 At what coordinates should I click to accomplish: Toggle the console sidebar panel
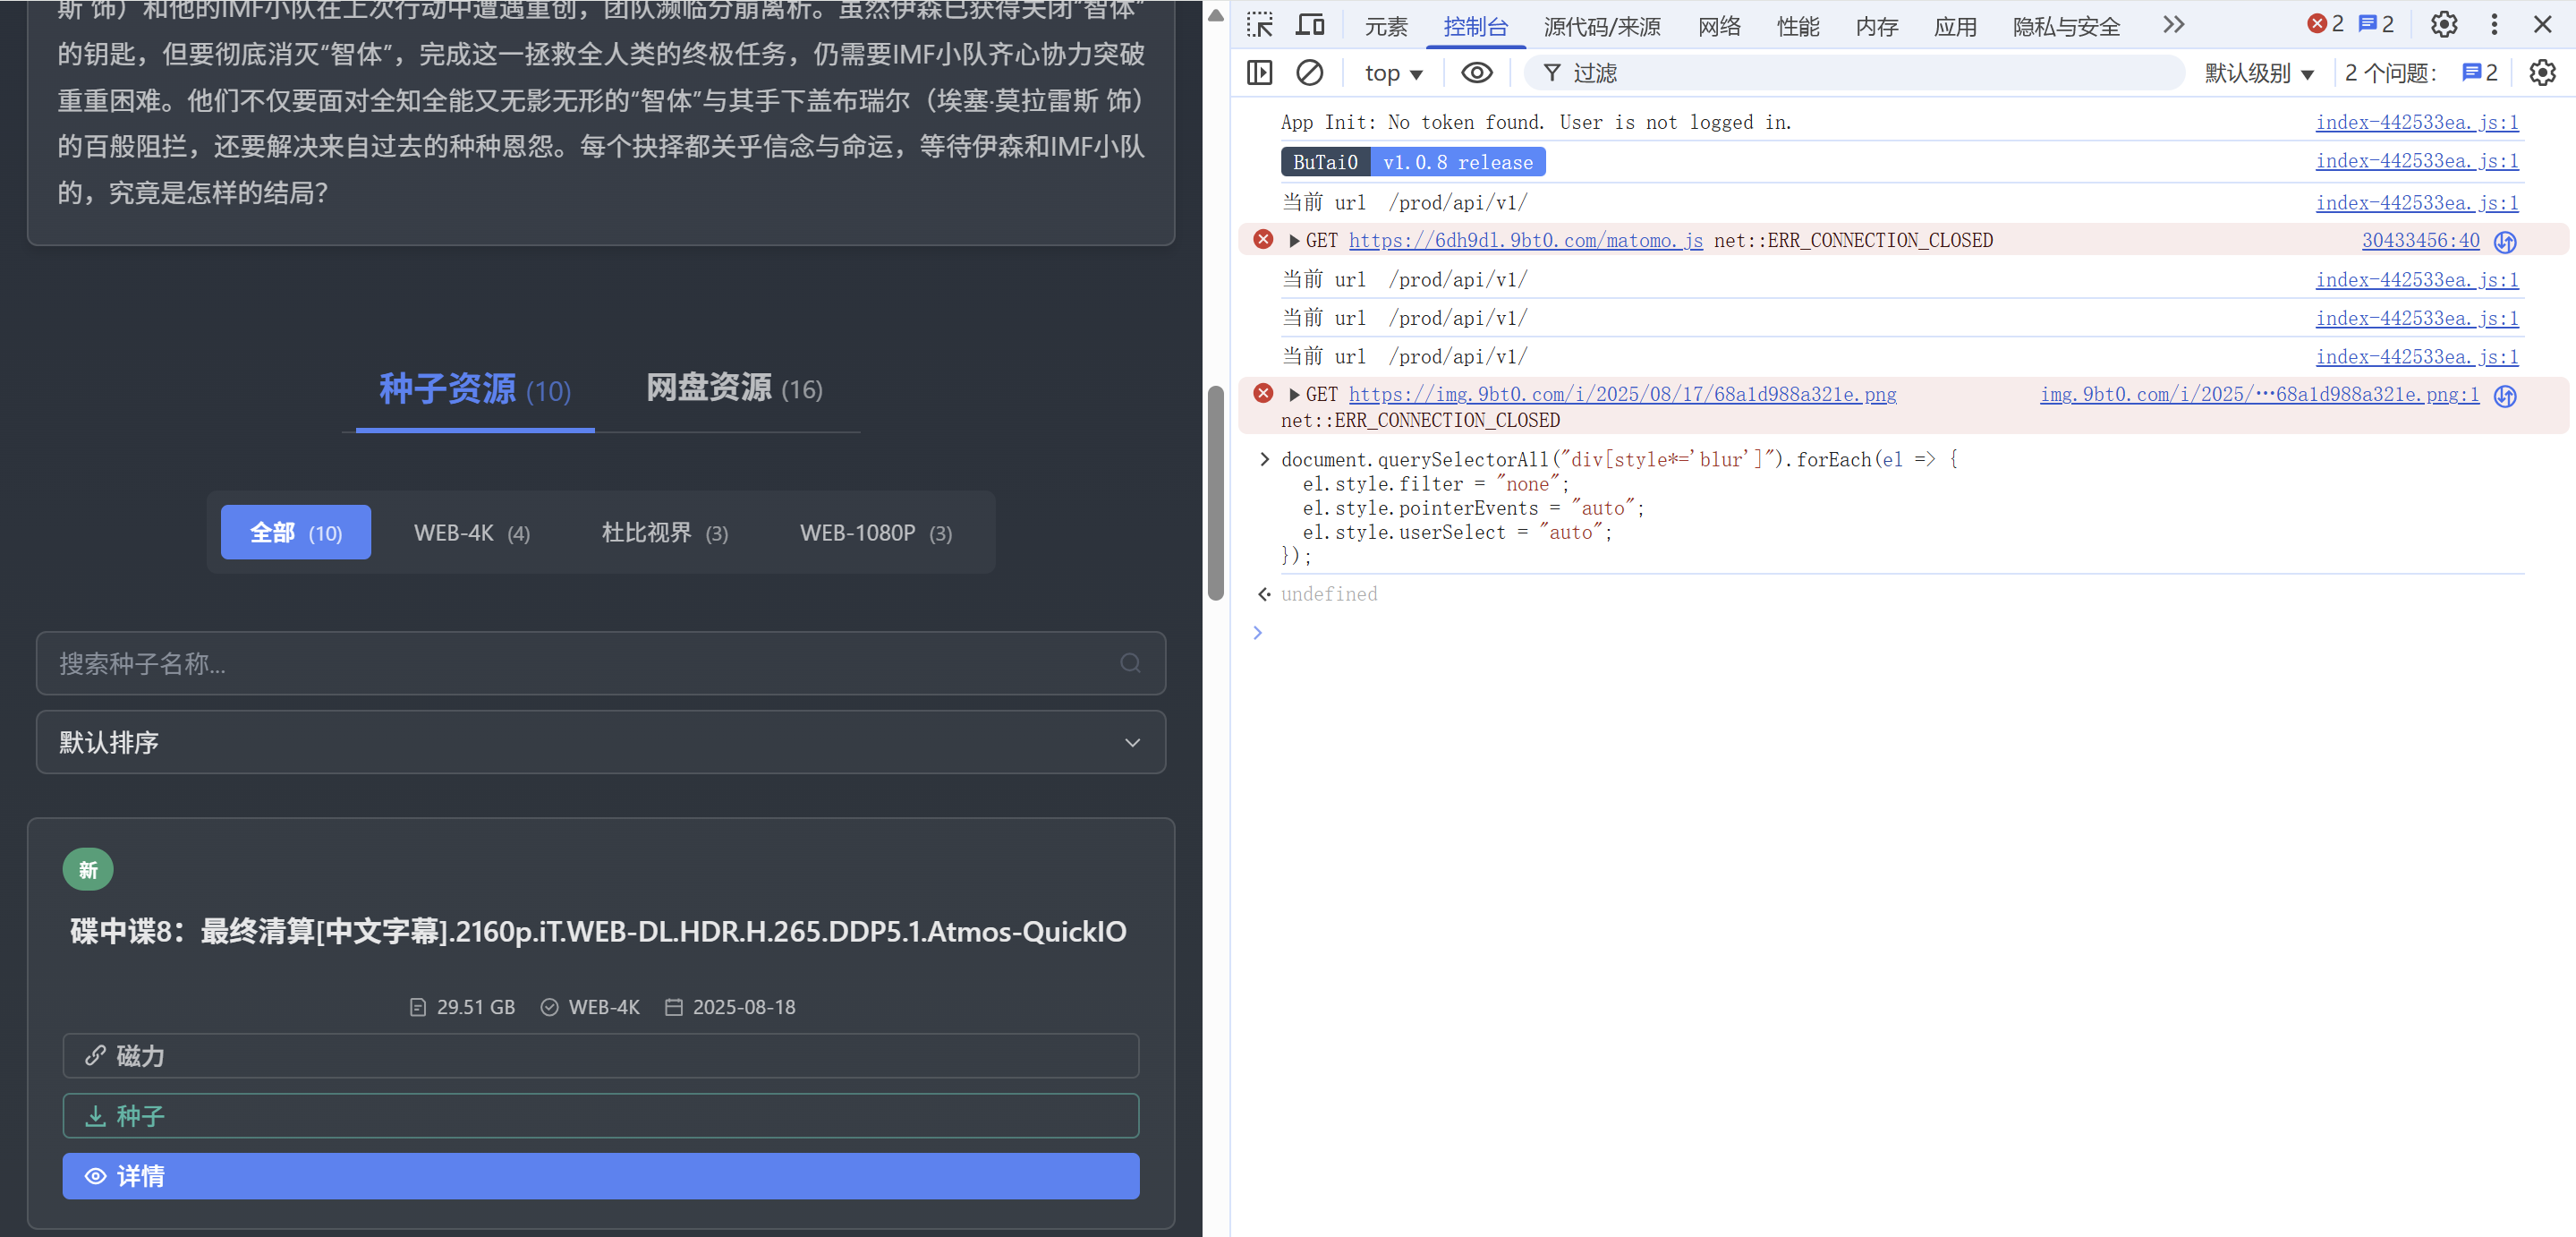tap(1259, 73)
